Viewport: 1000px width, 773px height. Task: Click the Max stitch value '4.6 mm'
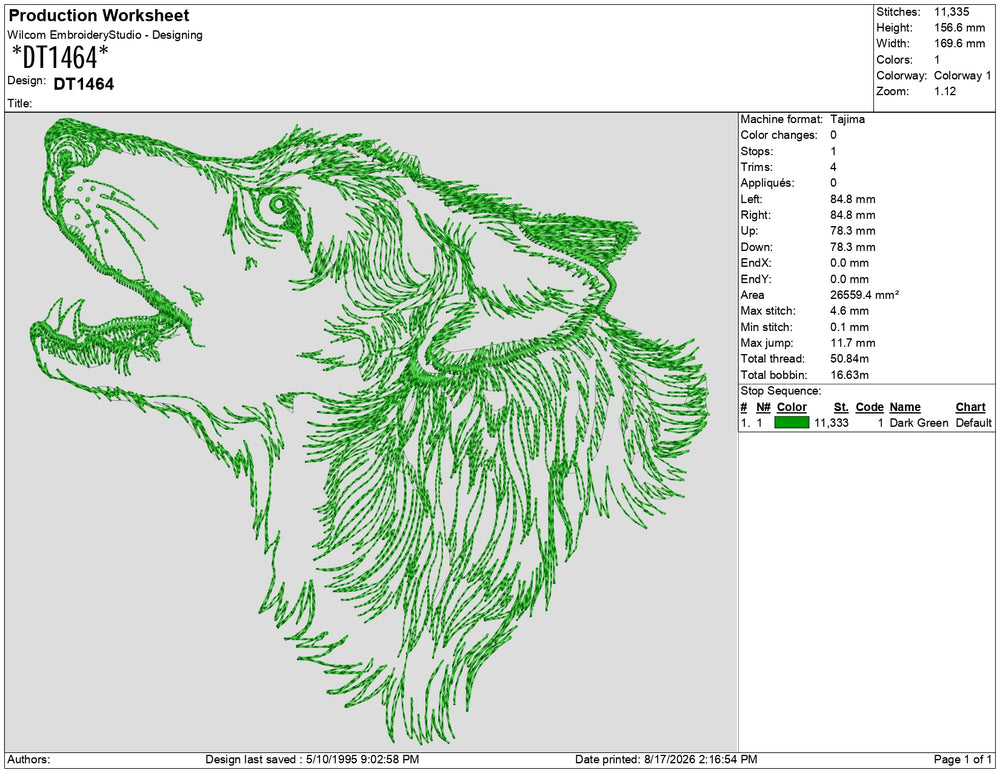click(849, 311)
